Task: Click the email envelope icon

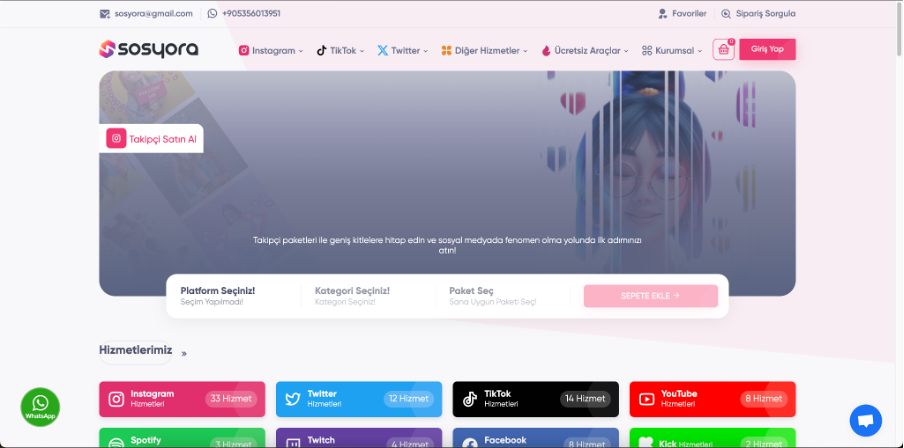Action: (104, 14)
